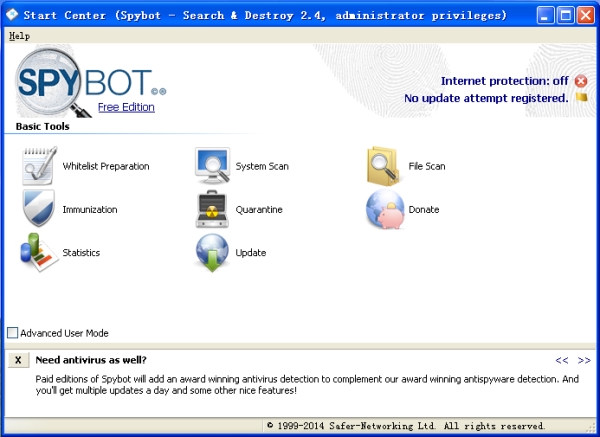The height and width of the screenshot is (437, 600).
Task: Click the Immunization shield icon
Action: [39, 209]
